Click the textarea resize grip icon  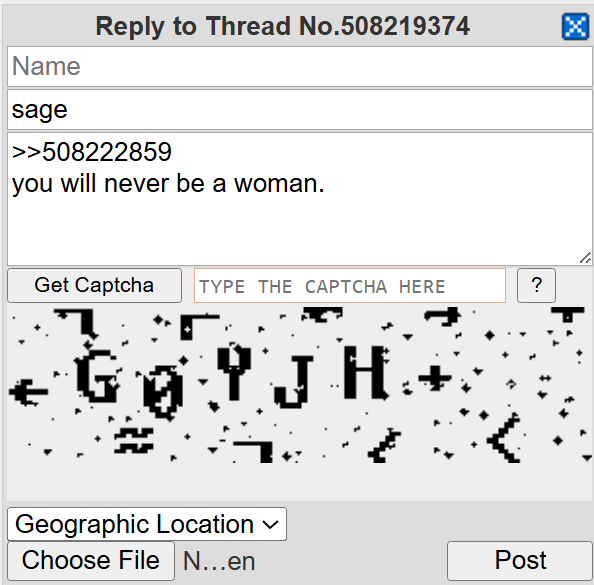585,258
